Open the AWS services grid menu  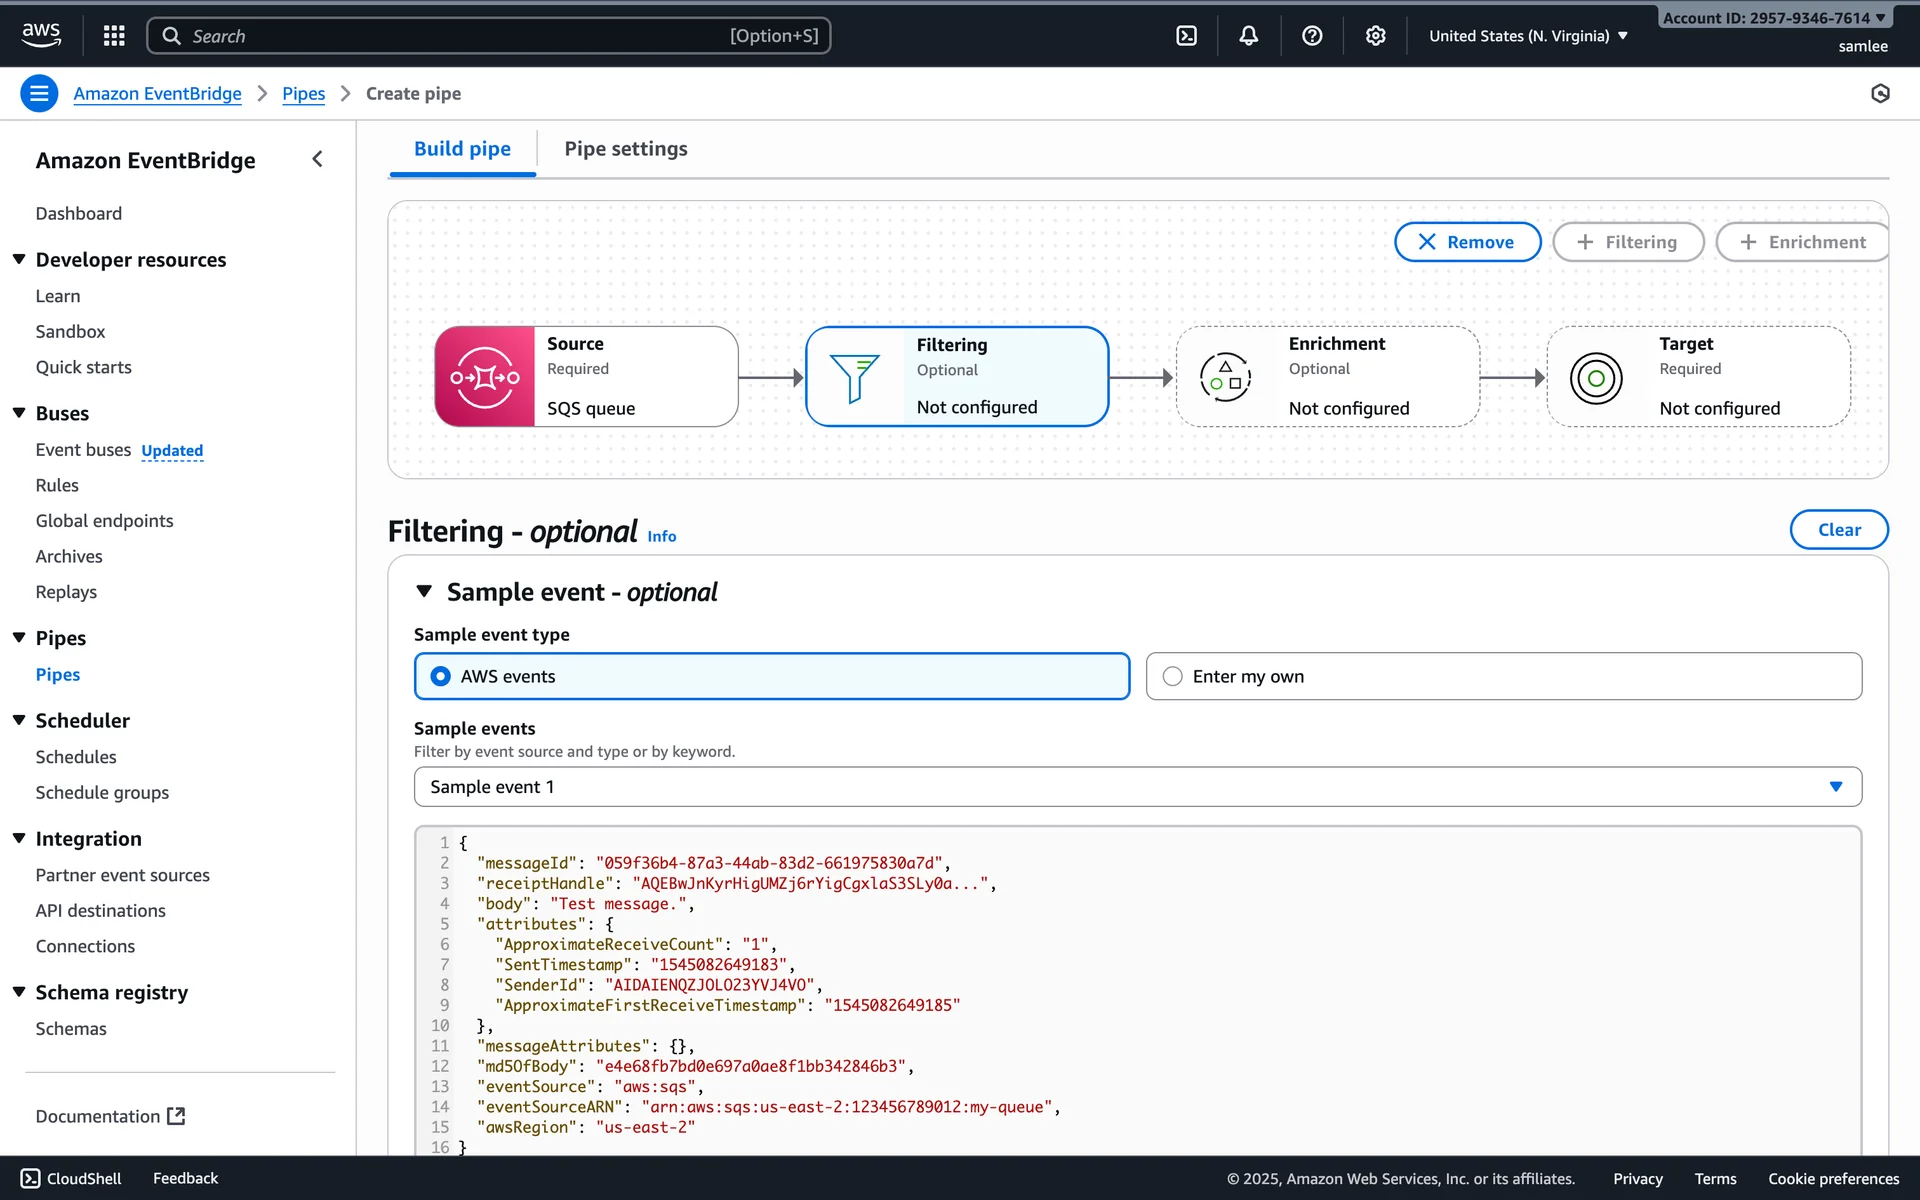pos(114,36)
